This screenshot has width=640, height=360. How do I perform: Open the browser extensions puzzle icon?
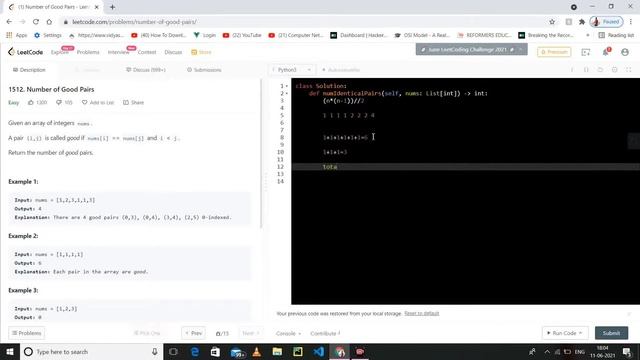582,22
